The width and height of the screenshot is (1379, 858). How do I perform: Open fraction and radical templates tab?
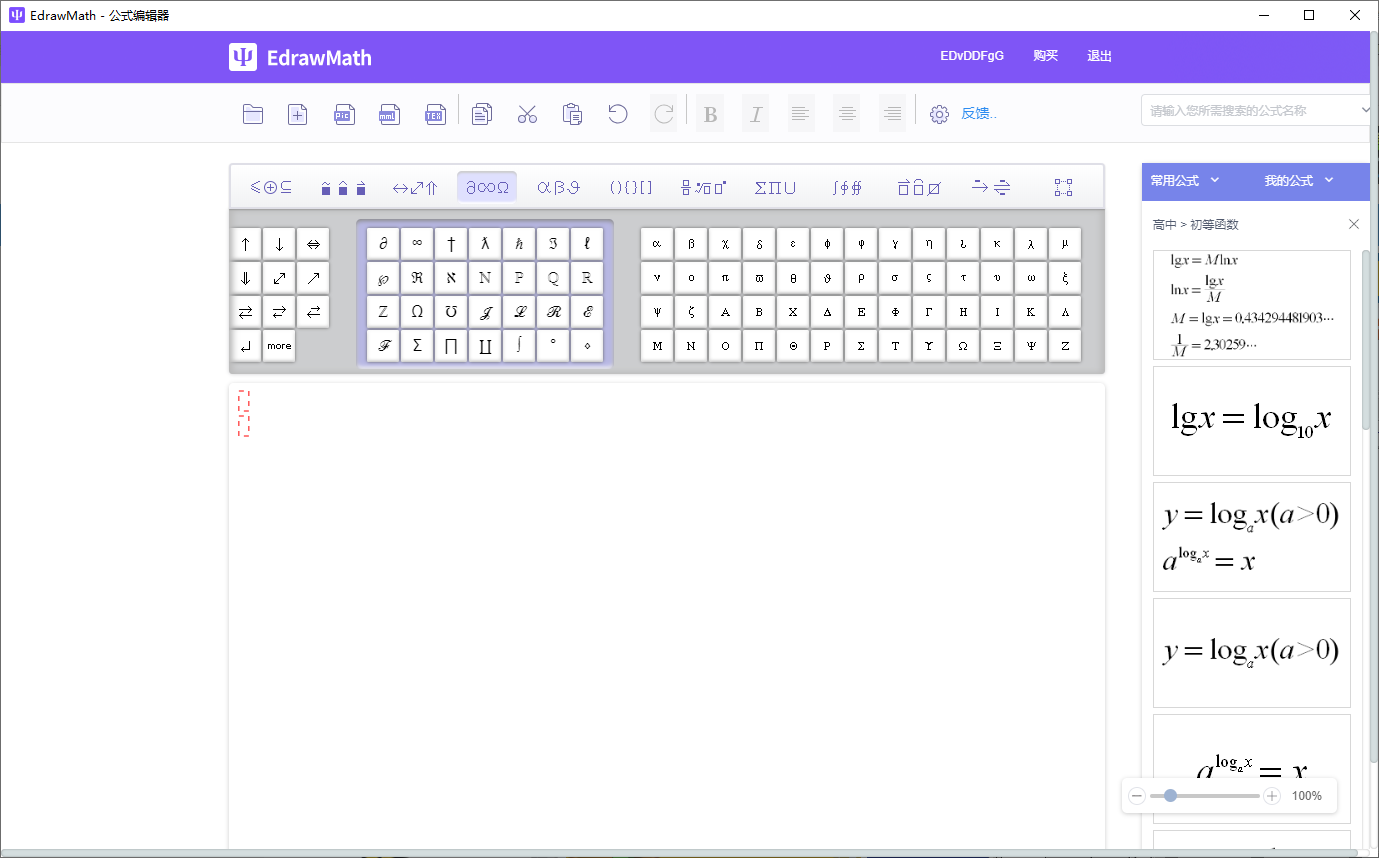[x=703, y=187]
